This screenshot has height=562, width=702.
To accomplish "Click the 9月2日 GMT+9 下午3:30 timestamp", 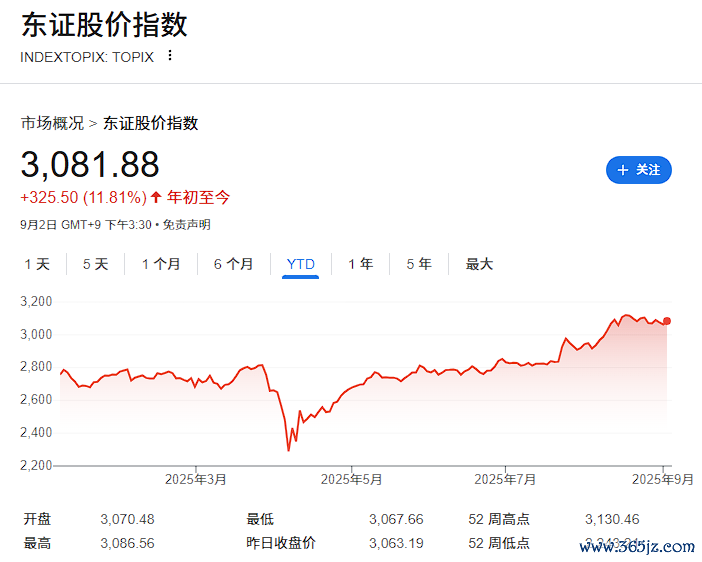I will (x=86, y=225).
